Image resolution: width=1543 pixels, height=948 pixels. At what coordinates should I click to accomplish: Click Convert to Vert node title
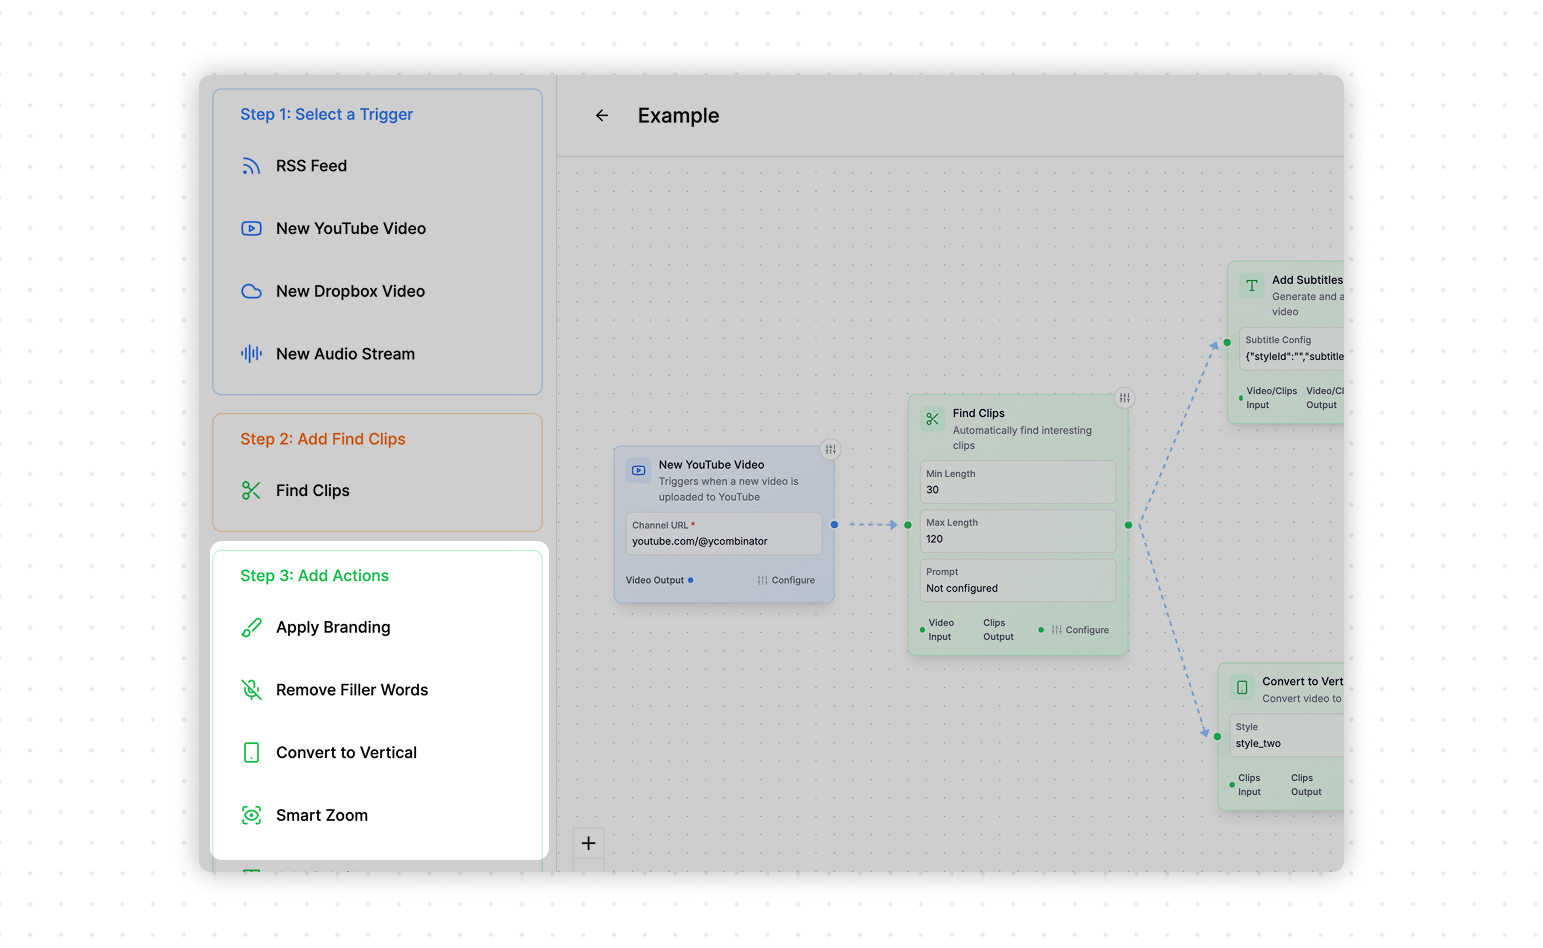pos(1303,682)
